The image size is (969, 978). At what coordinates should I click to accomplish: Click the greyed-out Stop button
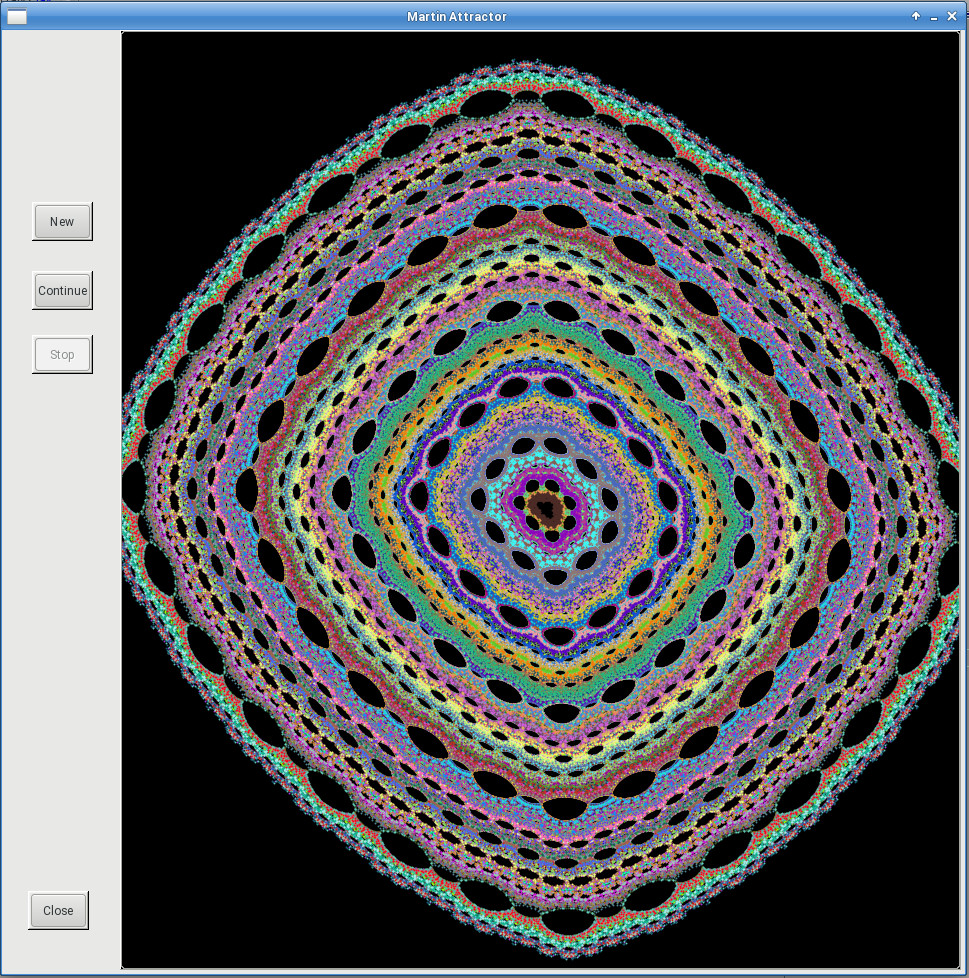[62, 355]
